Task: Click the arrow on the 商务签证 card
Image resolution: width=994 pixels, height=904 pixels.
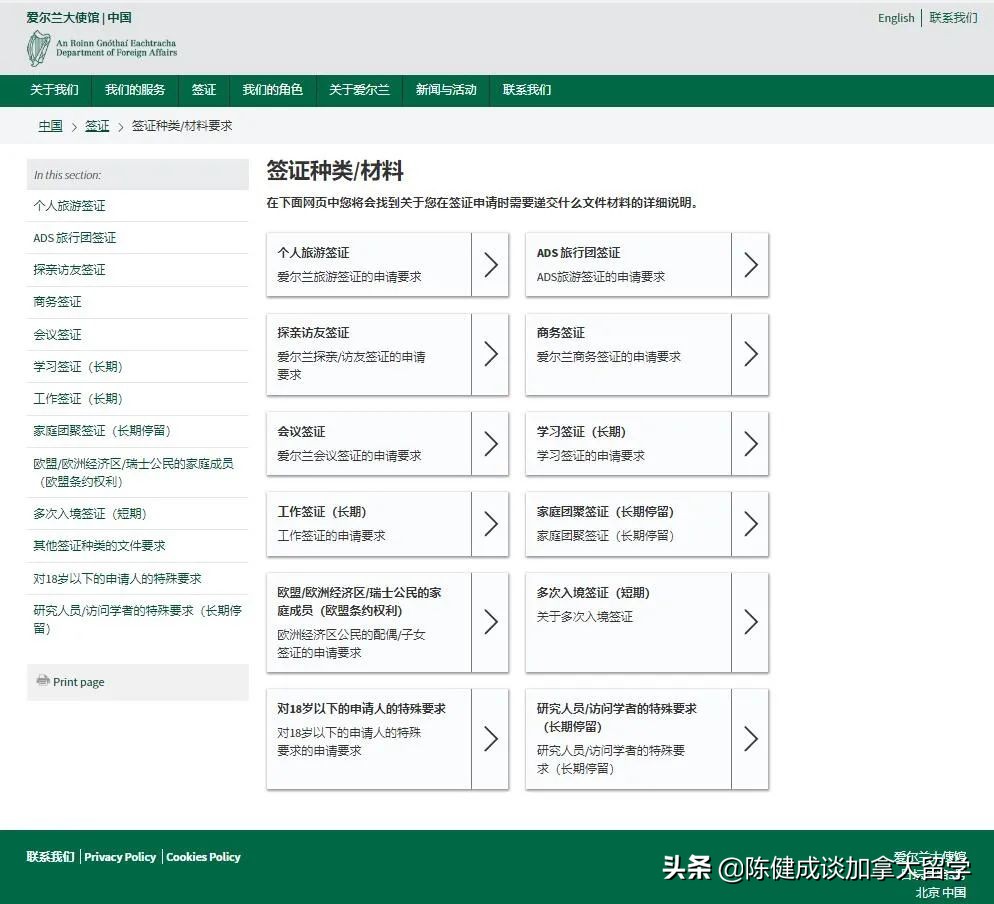Action: pos(750,355)
